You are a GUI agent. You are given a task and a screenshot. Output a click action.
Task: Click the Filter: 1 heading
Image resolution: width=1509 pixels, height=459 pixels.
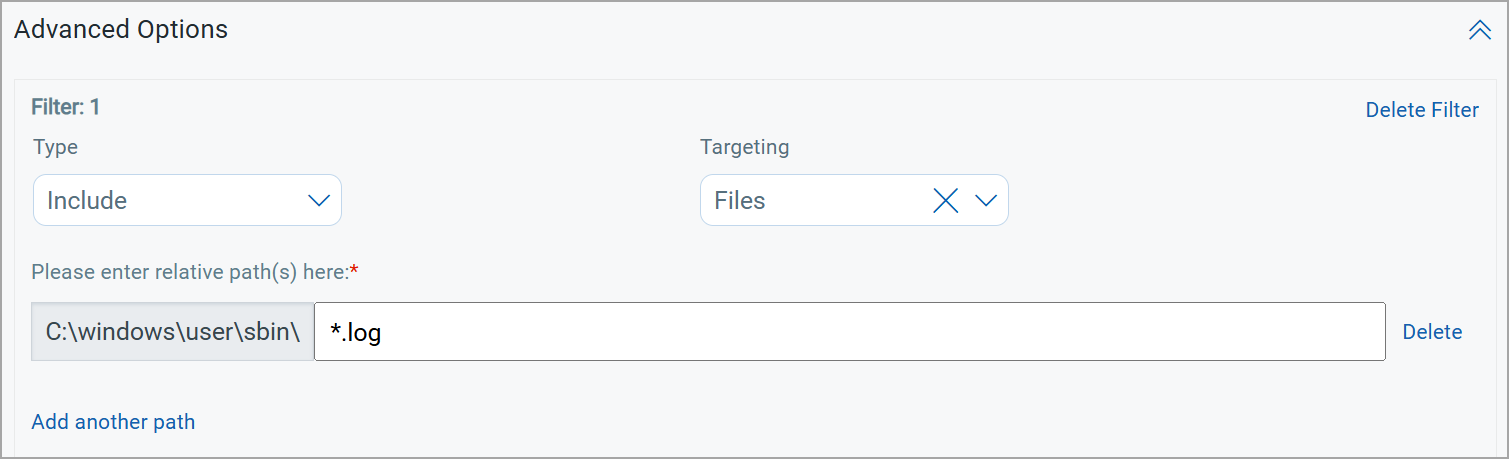click(x=66, y=107)
